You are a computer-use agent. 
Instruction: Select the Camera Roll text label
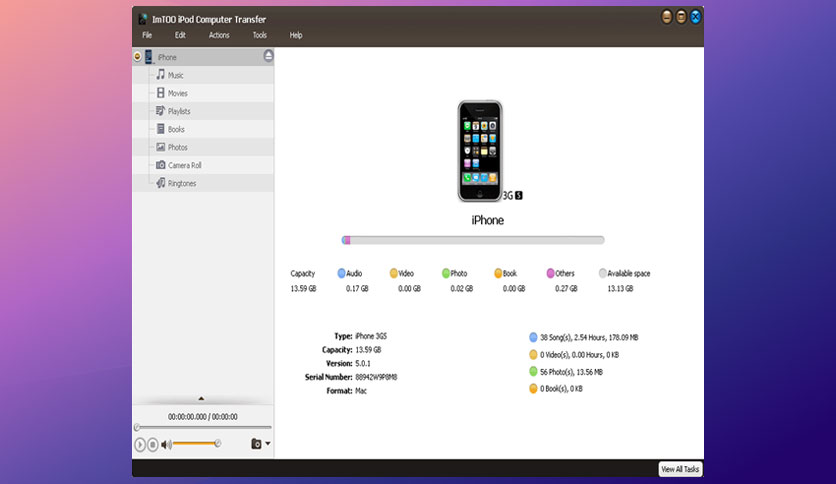[x=185, y=166]
